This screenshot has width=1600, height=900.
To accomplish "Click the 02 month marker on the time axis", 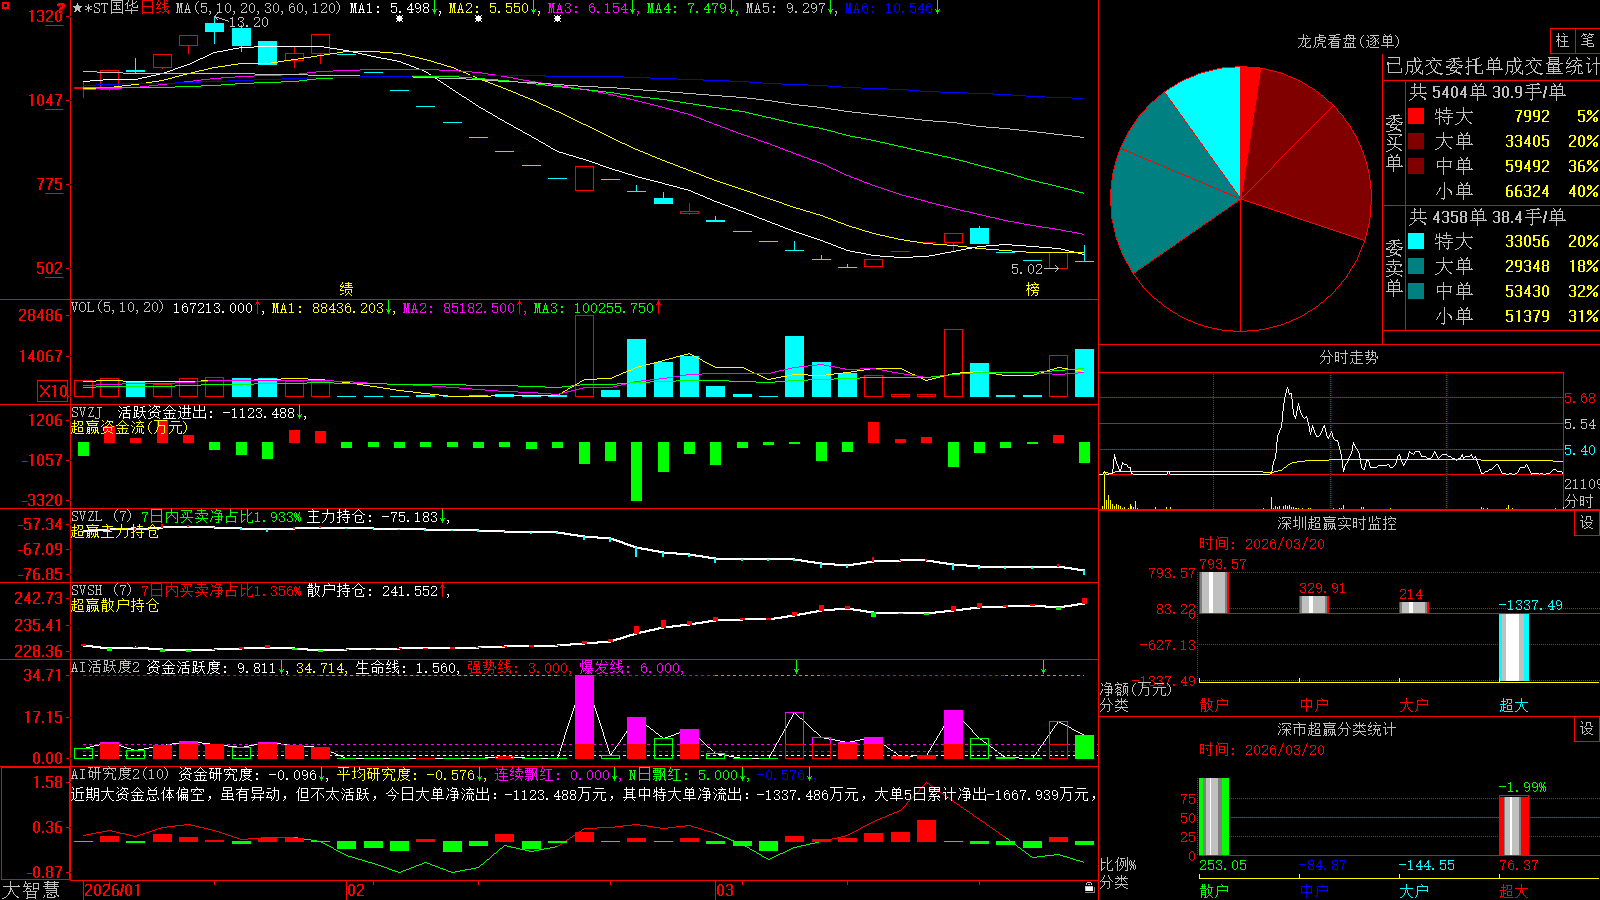I will (356, 890).
